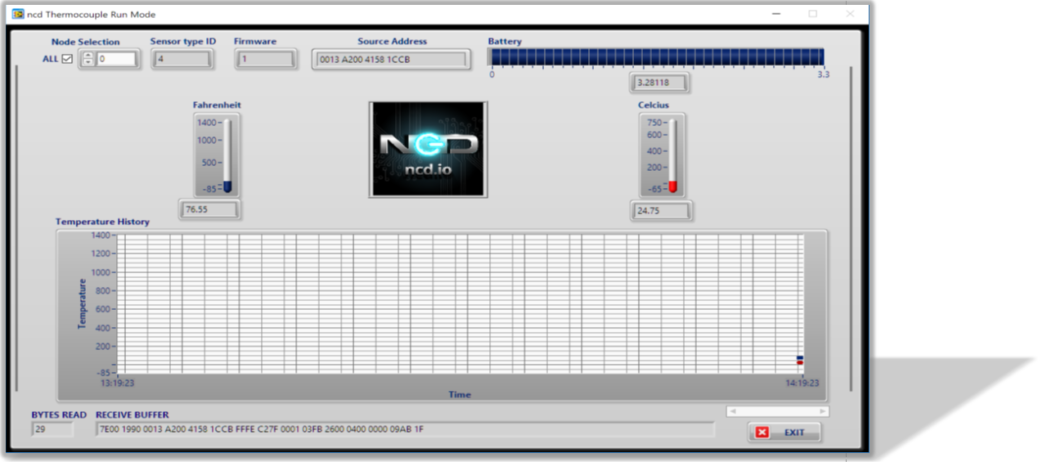Viewport: 1038px width, 462px height.
Task: Click the BYTES READ counter field
Action: (x=51, y=429)
